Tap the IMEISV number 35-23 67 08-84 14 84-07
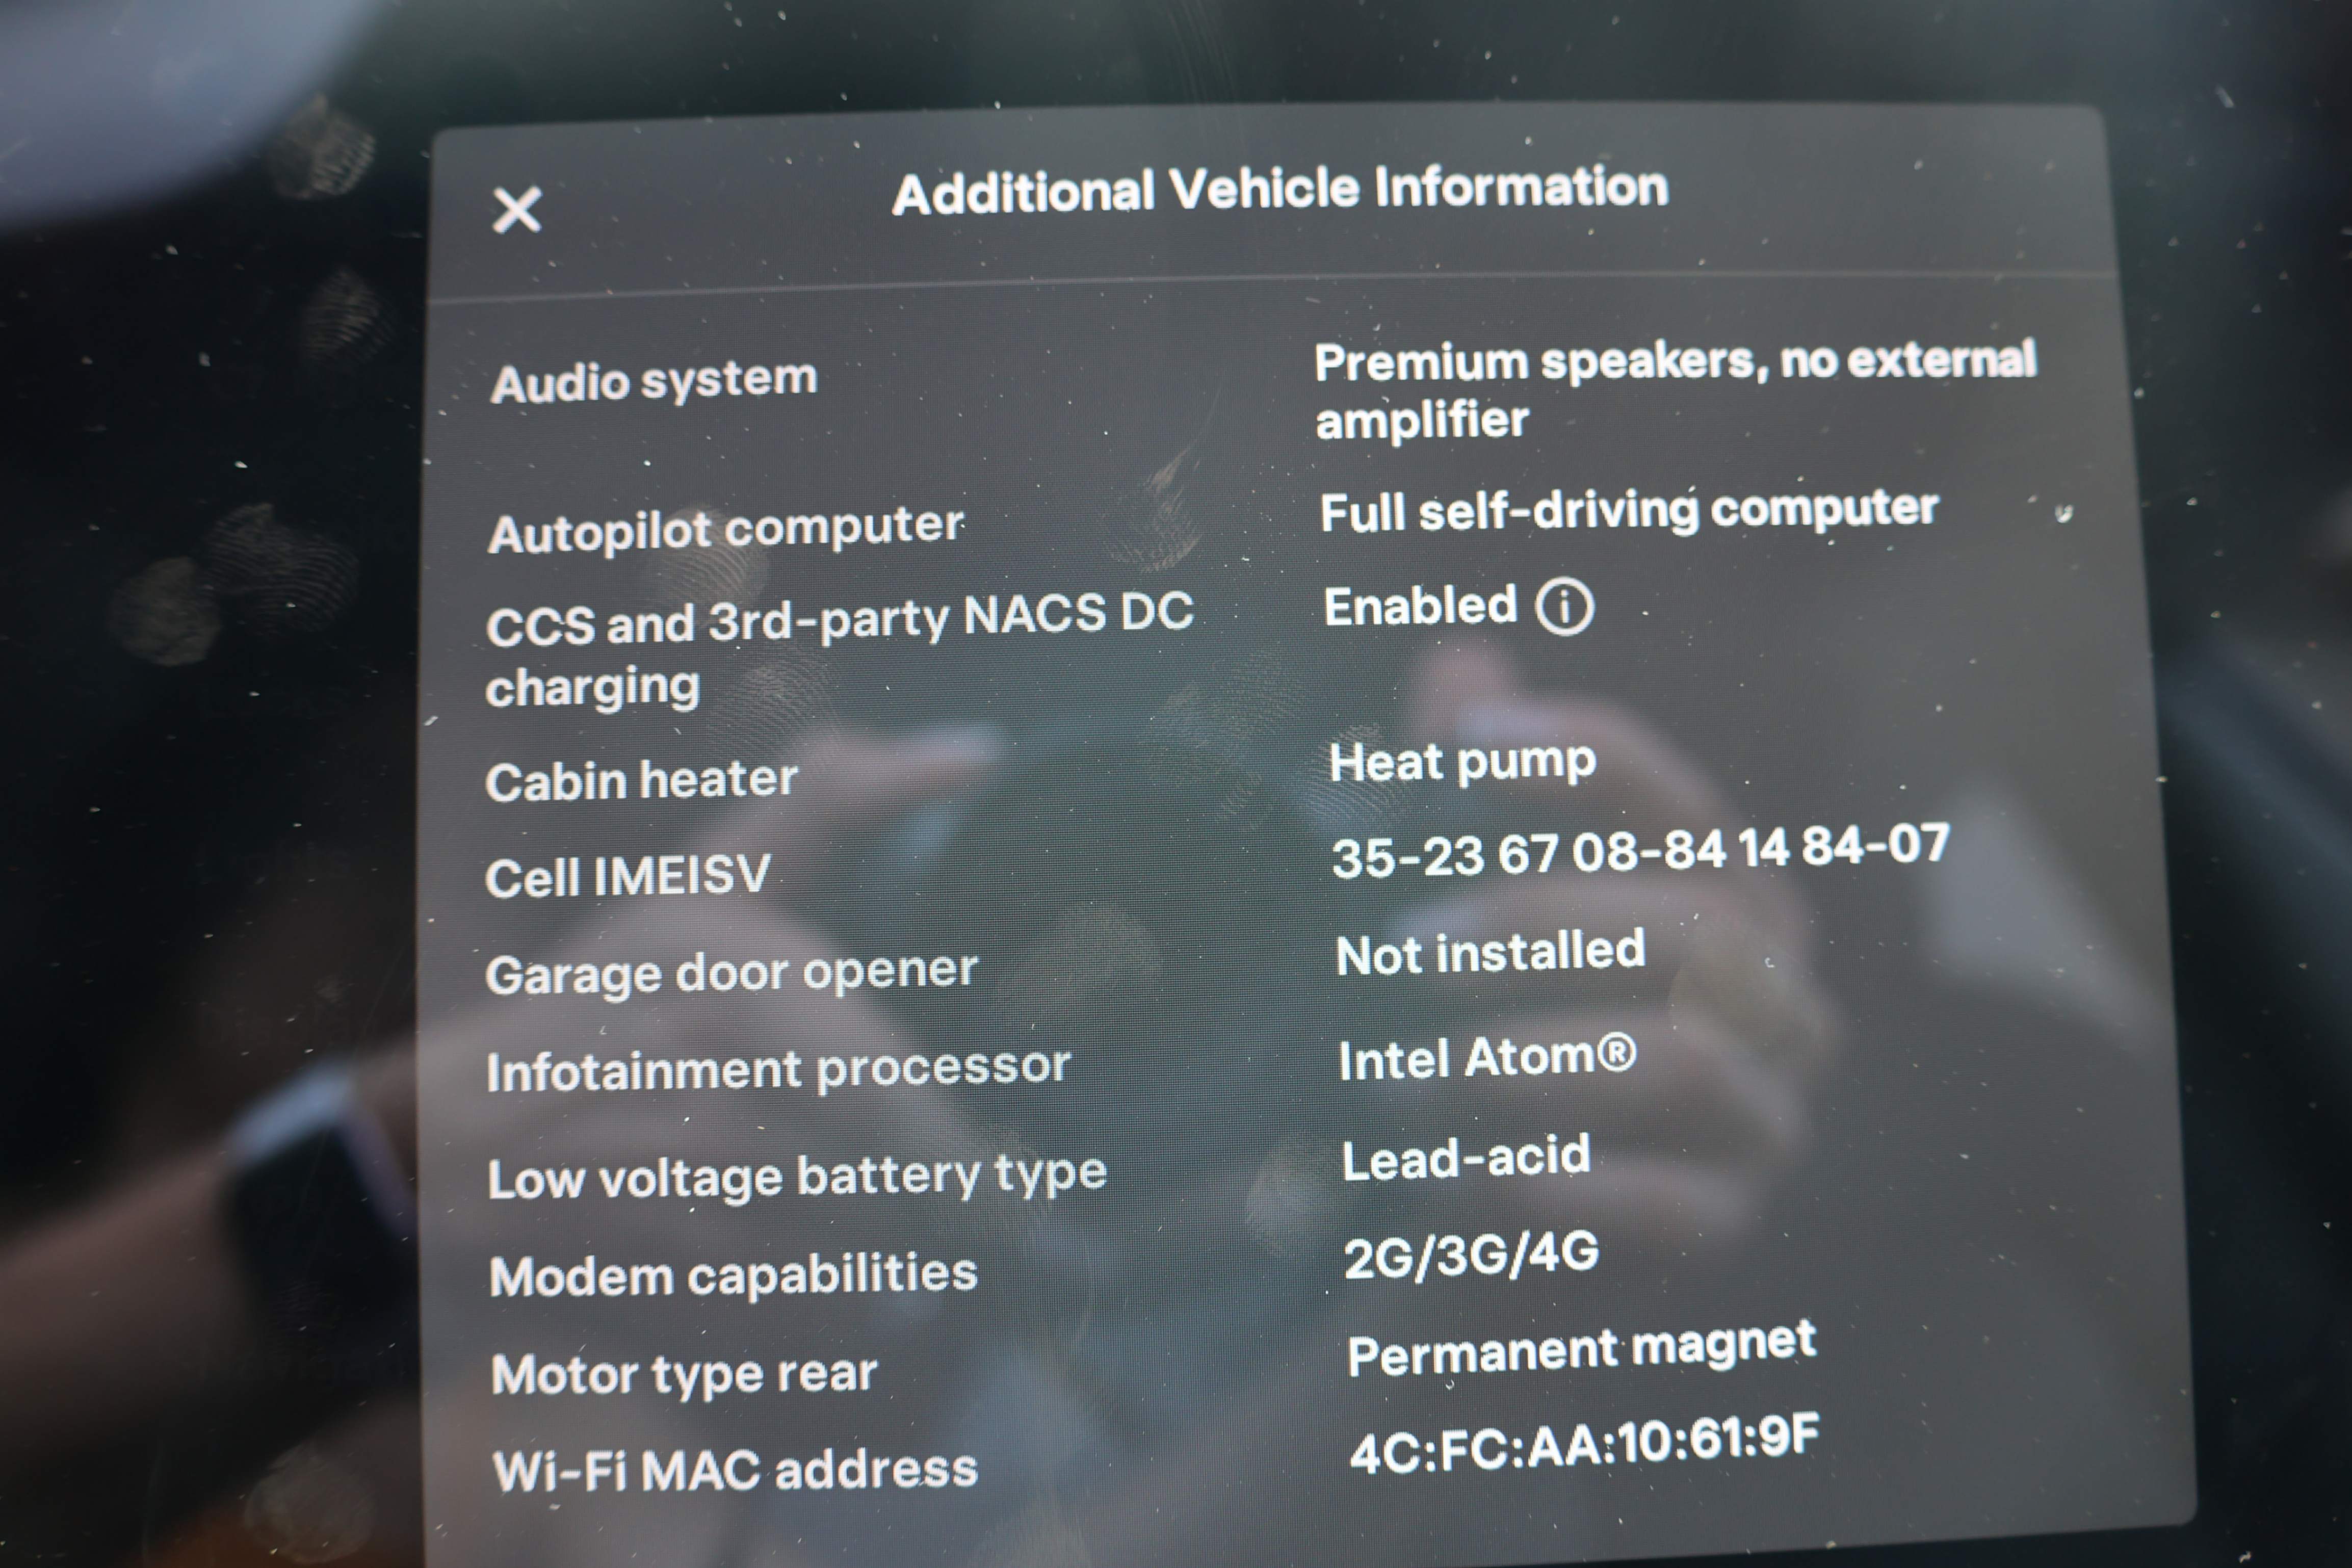Screen dimensions: 2352x1568 click(x=1640, y=851)
